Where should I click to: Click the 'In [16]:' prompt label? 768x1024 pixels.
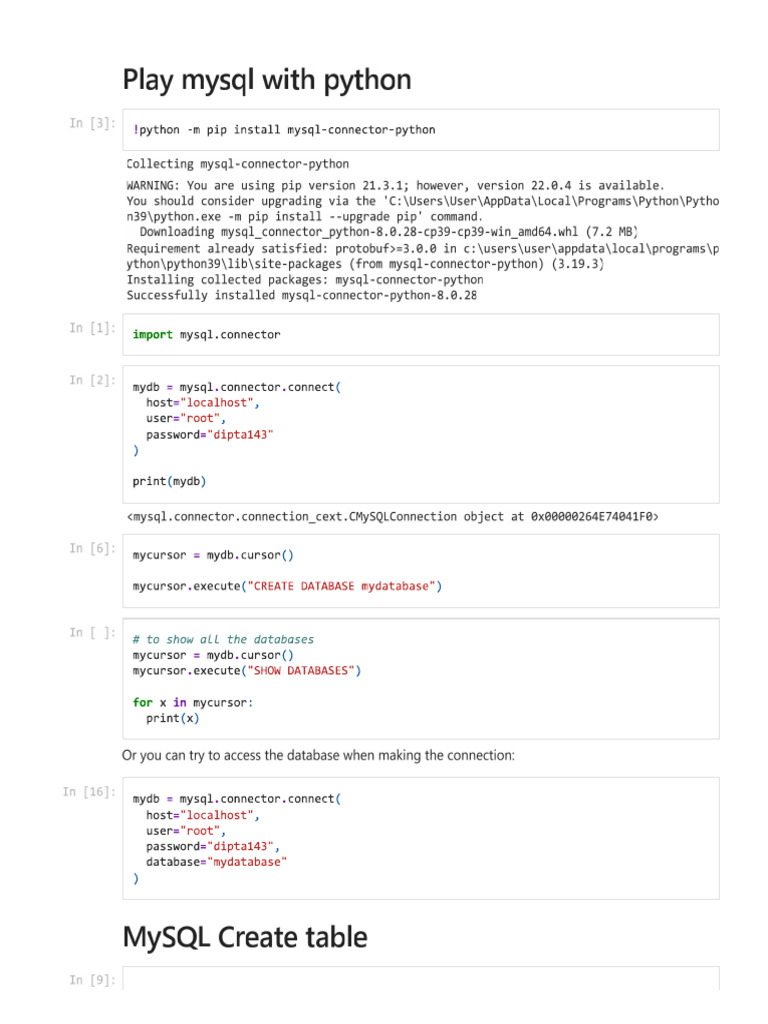89,792
